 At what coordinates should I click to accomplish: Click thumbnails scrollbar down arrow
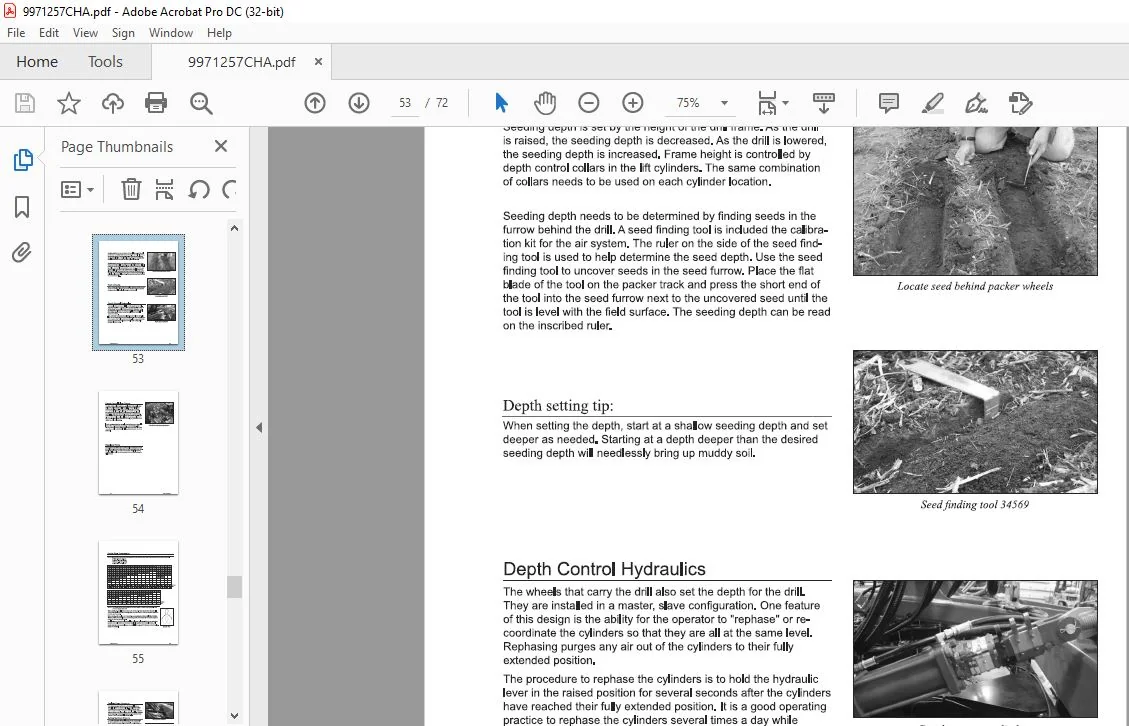(x=234, y=716)
